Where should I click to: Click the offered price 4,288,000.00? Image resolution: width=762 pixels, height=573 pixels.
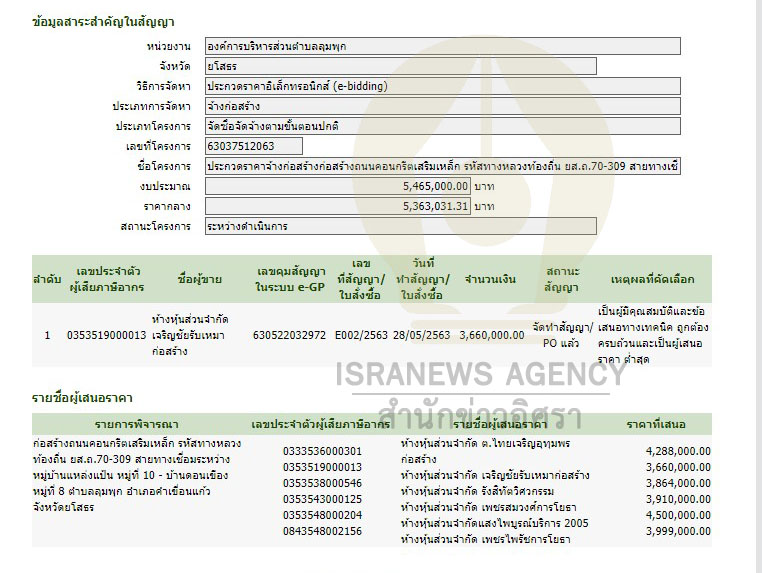pos(678,451)
